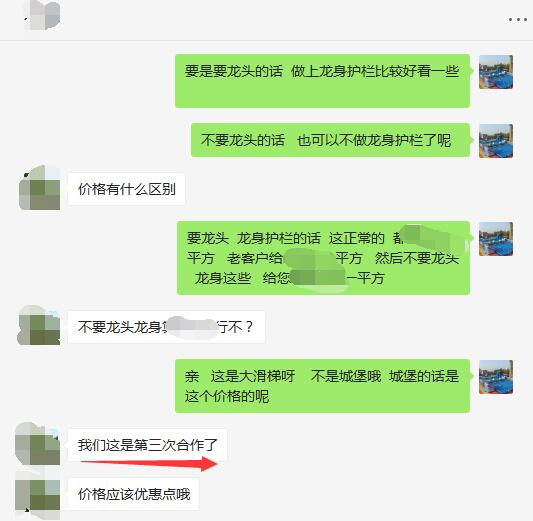Viewport: 533px width, 521px height.
Task: Click sender avatar beside '要龙头 龙身护栏的话' message
Action: (496, 239)
